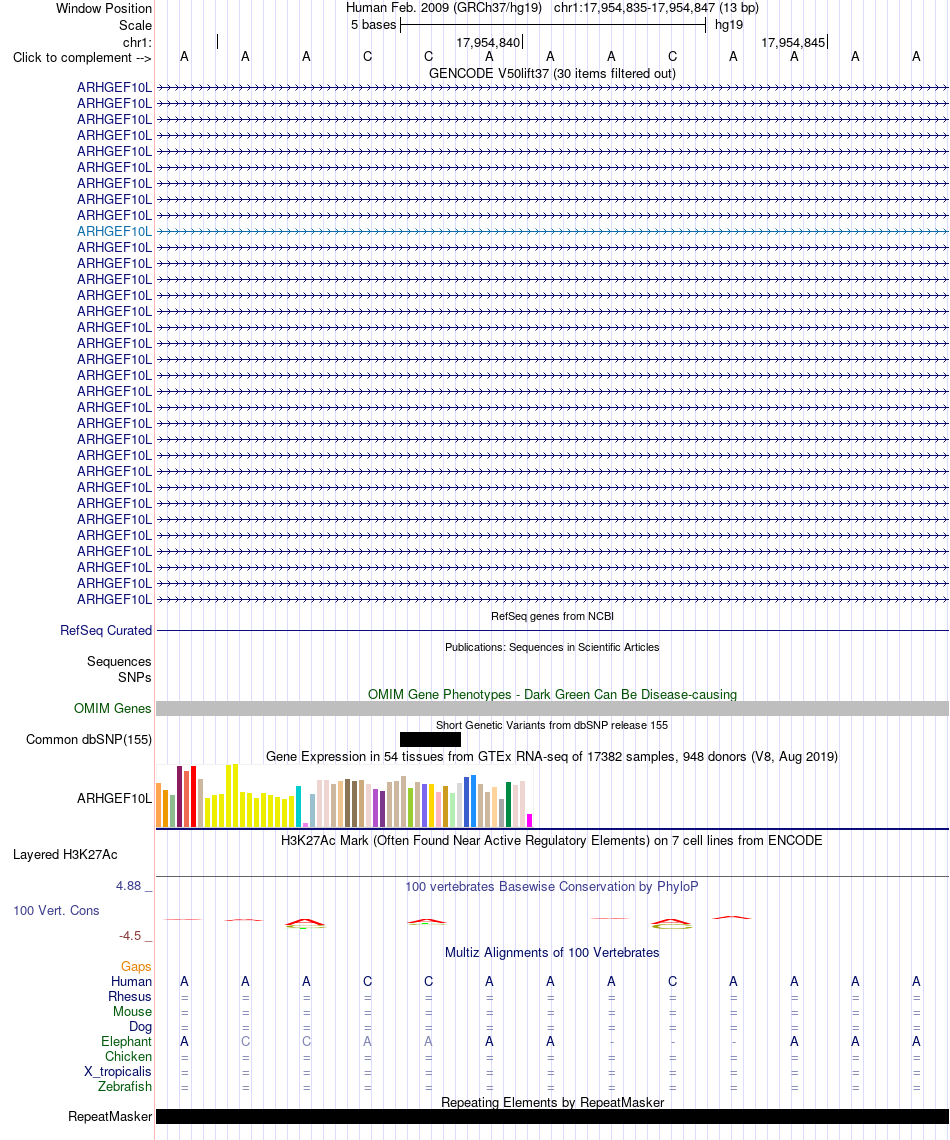
Task: Click the Rhesus species row label
Action: point(130,997)
